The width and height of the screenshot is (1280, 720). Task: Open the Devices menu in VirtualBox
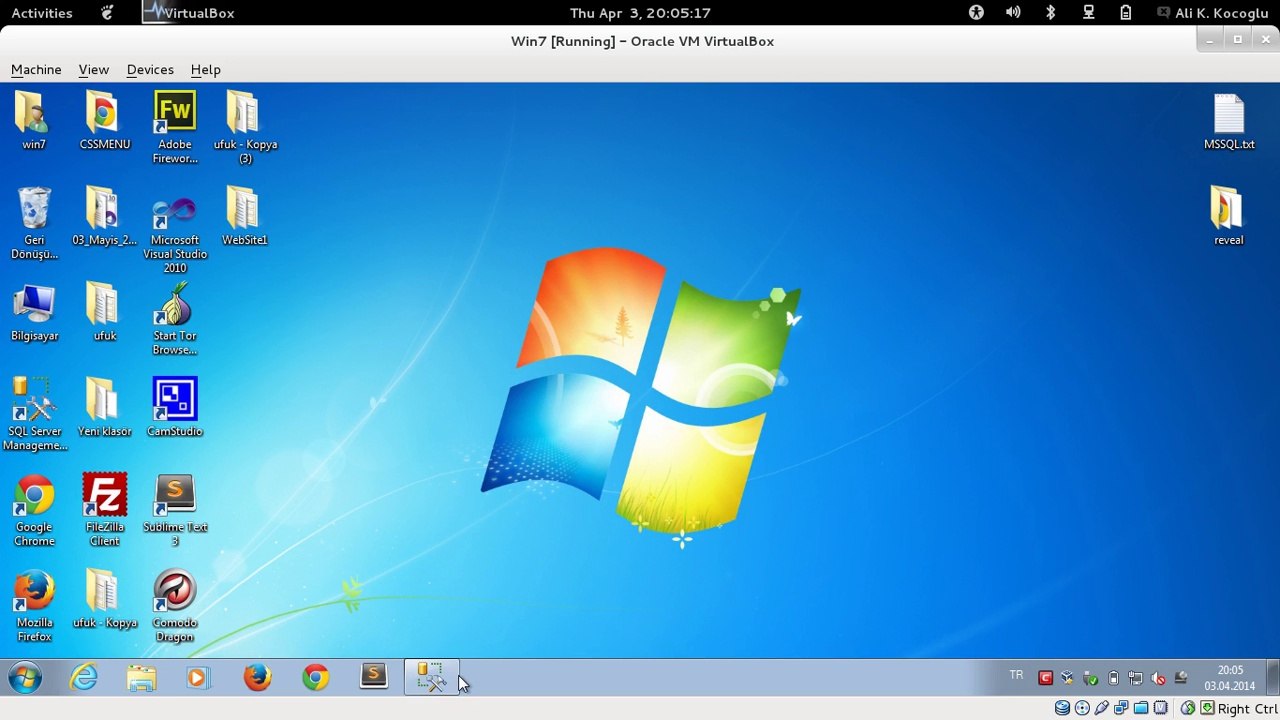[x=150, y=69]
